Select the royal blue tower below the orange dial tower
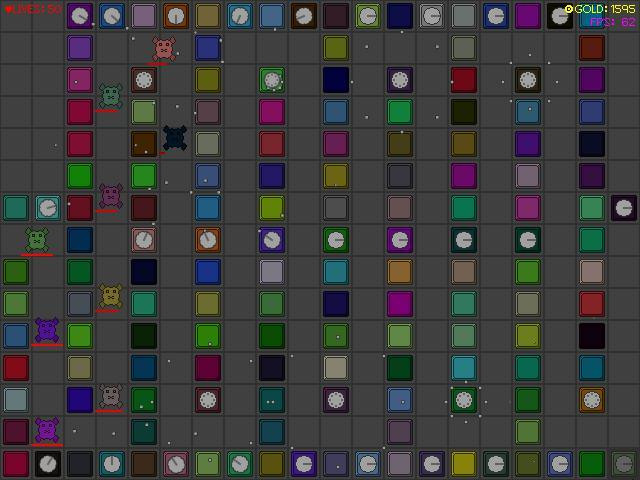 pyautogui.click(x=208, y=272)
